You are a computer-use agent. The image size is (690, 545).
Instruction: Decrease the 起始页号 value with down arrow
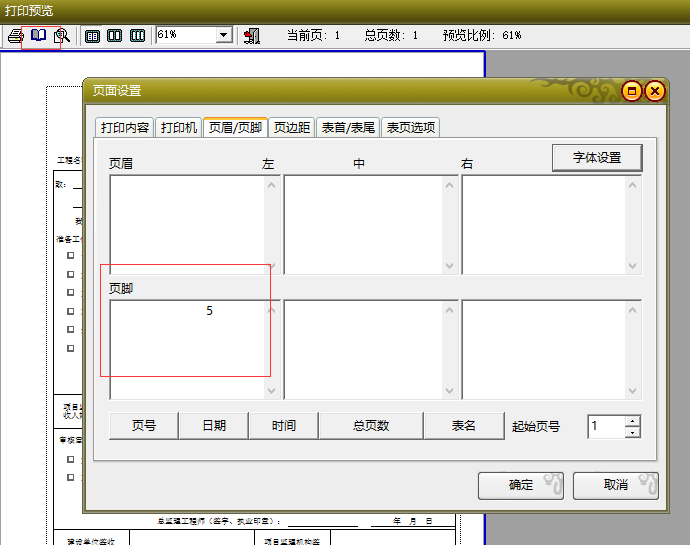(x=632, y=432)
